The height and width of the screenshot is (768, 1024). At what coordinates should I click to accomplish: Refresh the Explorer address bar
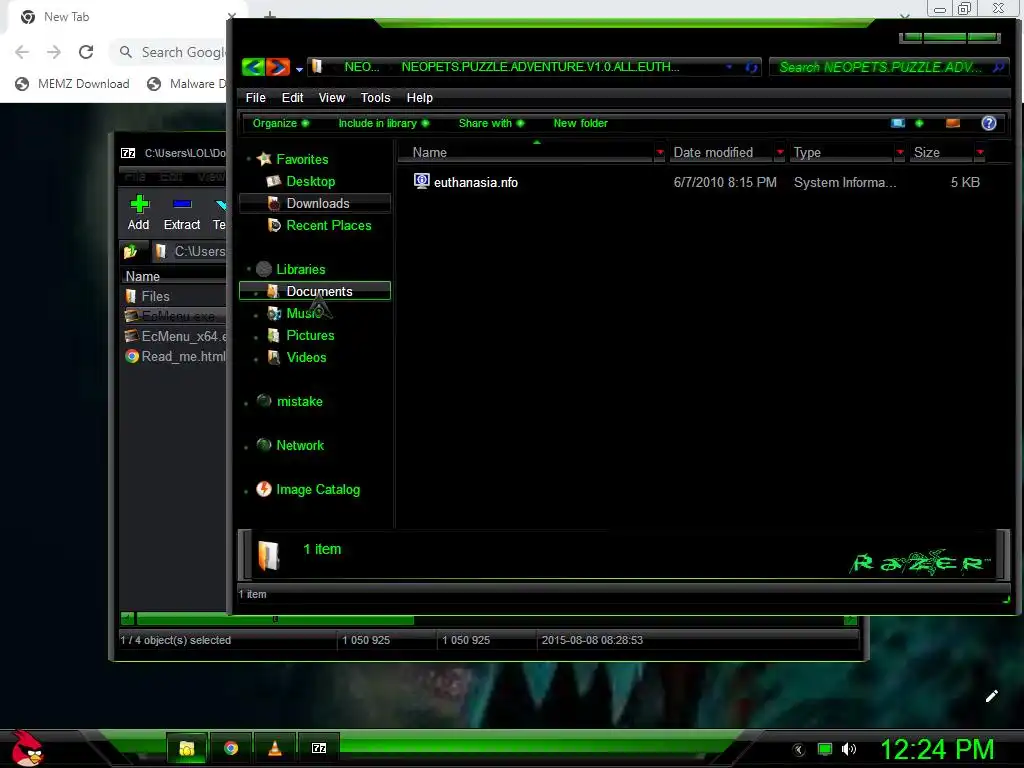(x=752, y=67)
